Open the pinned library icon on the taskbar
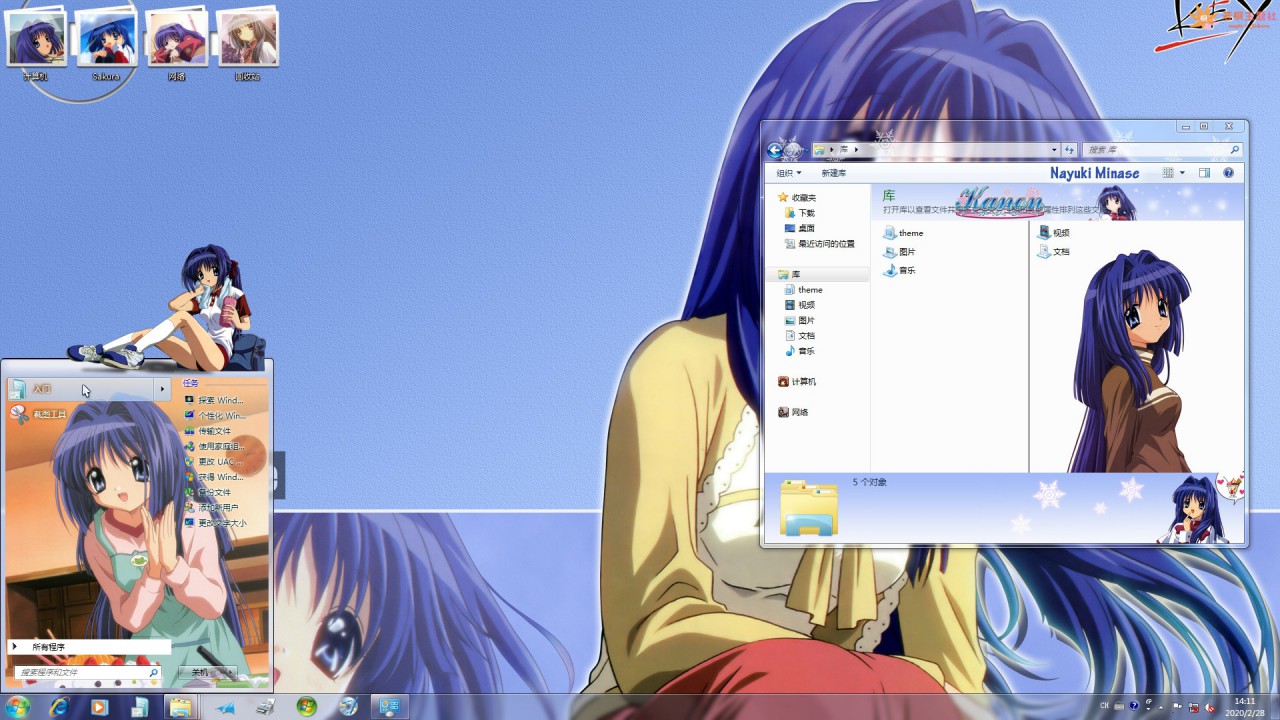Viewport: 1280px width, 720px height. [140, 707]
